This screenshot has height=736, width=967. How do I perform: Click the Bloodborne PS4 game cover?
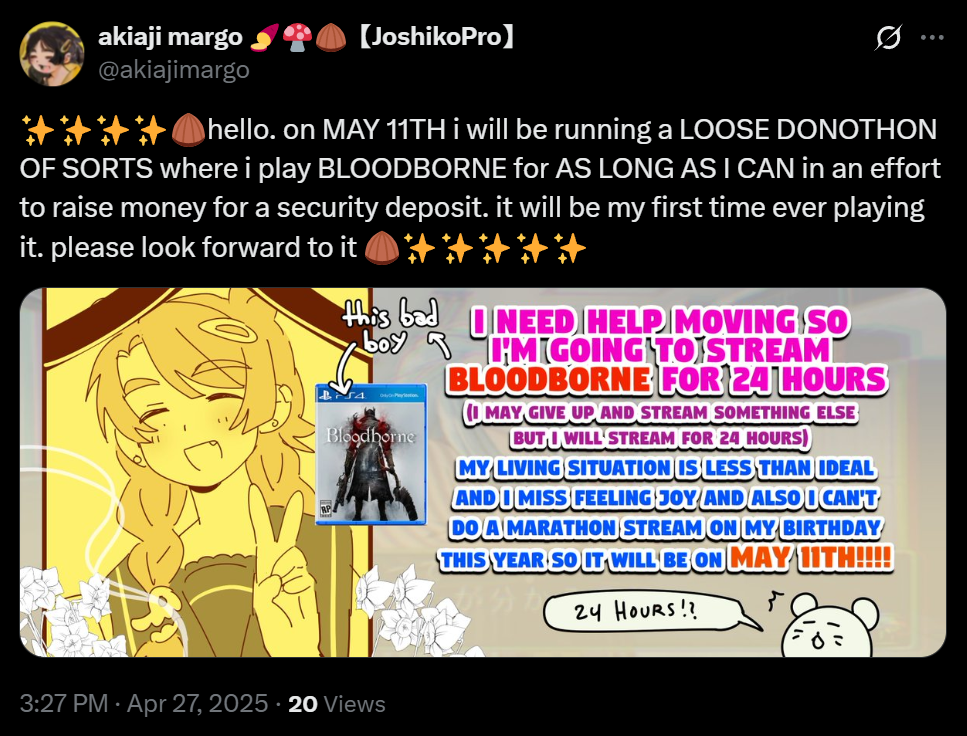point(371,454)
